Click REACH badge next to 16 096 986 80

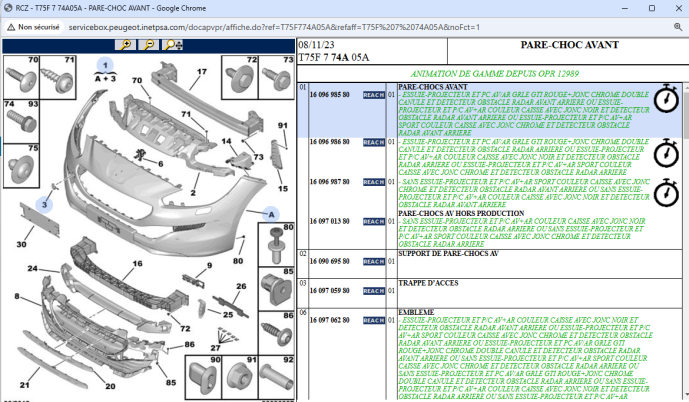(x=374, y=142)
